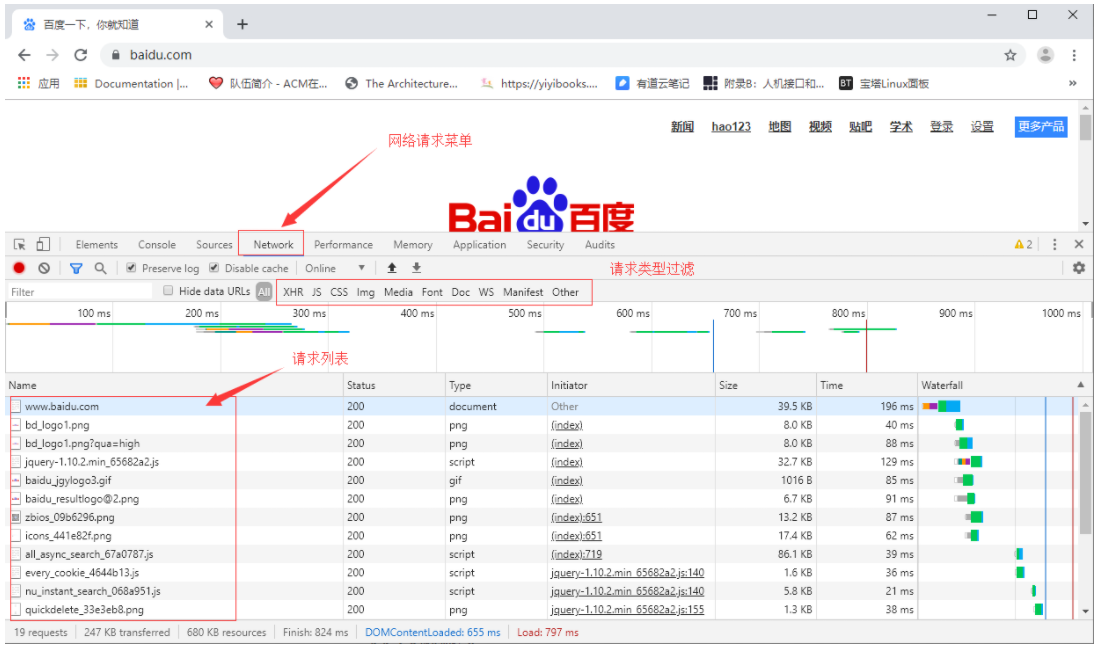This screenshot has height=649, width=1098.
Task: Filter requests by XHR type
Action: [x=292, y=292]
